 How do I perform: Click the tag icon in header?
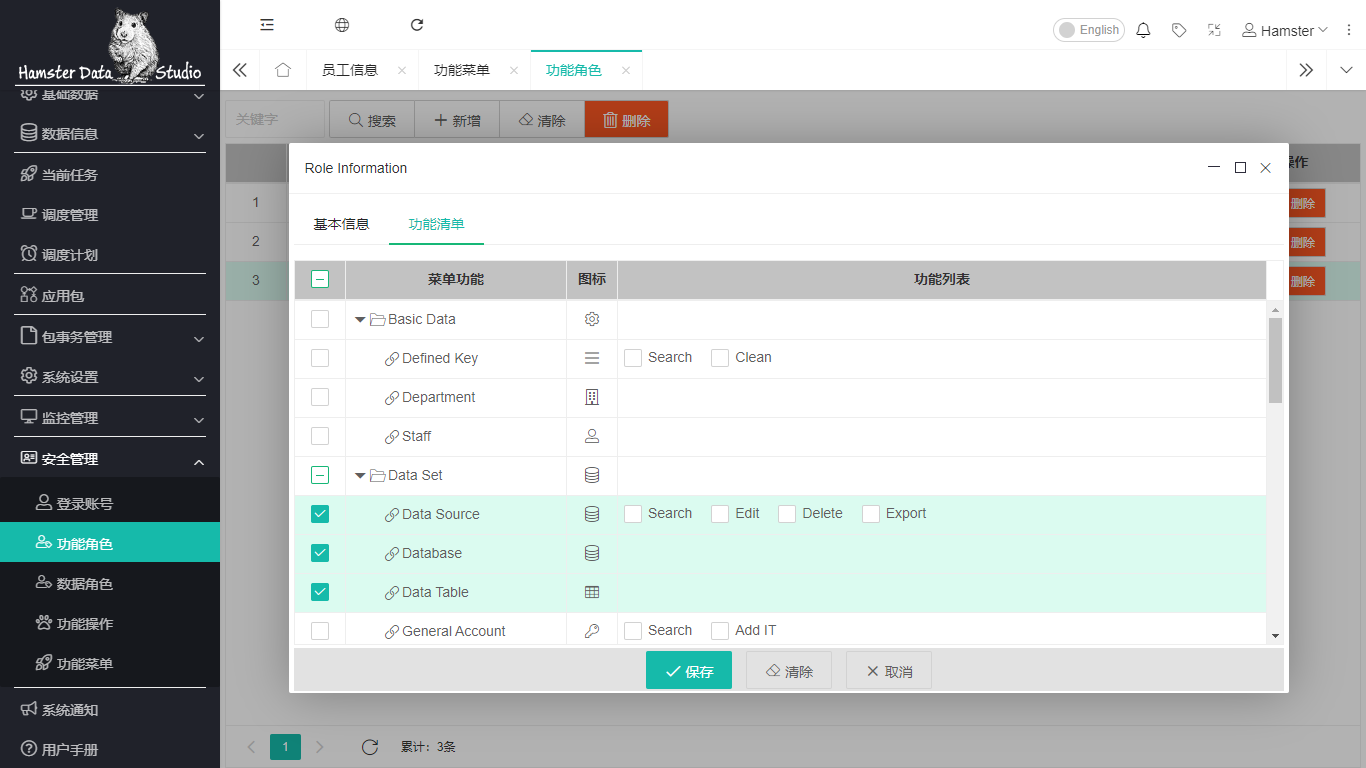(x=1179, y=30)
